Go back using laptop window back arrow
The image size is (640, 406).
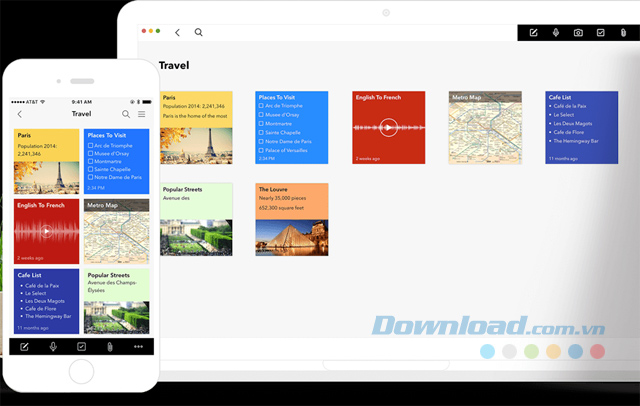[178, 32]
